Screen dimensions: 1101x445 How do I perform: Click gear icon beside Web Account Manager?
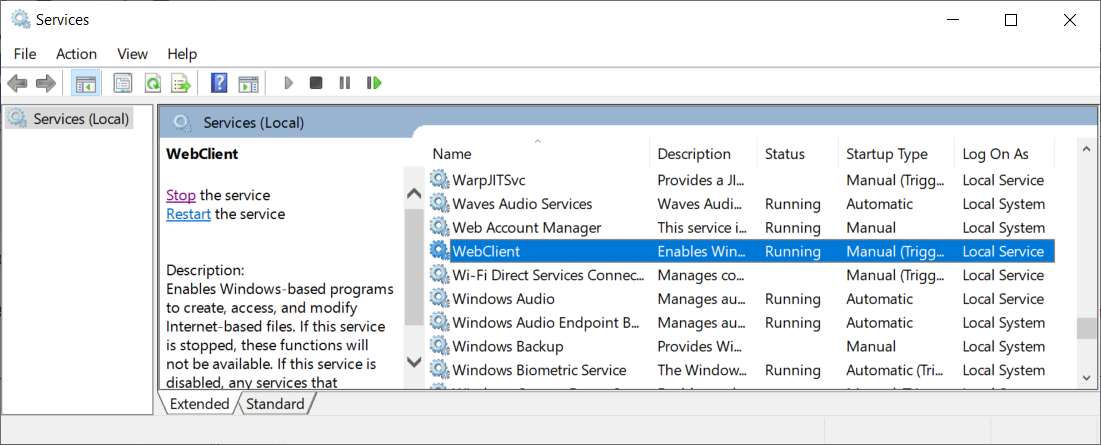pos(440,227)
